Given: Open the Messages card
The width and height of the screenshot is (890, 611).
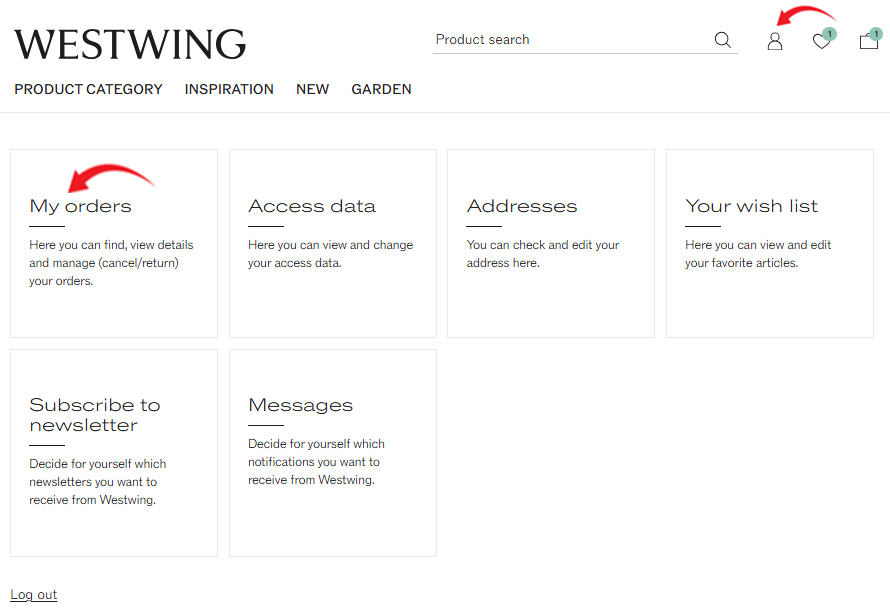Looking at the screenshot, I should [x=333, y=453].
